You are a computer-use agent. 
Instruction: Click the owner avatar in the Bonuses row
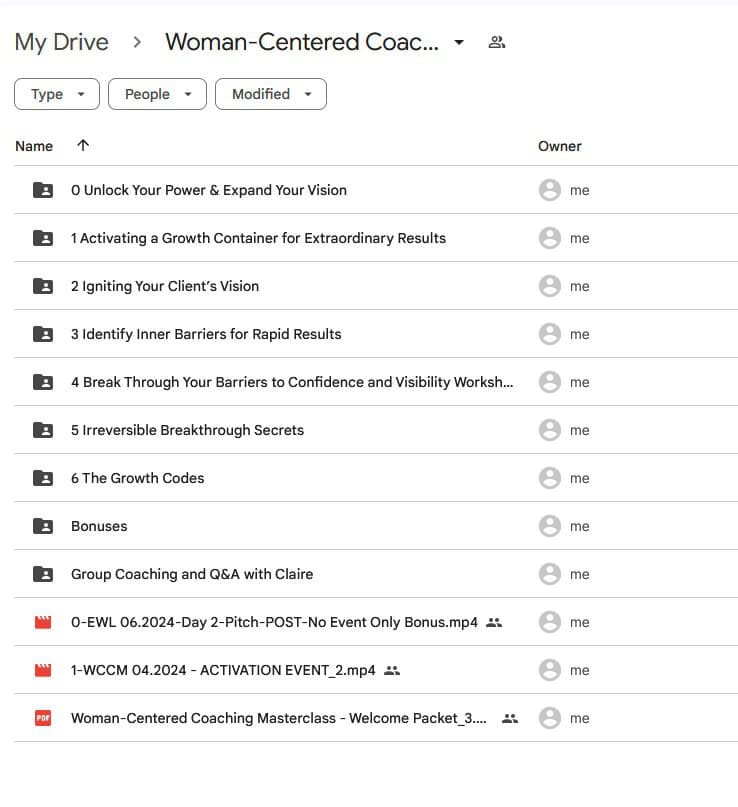tap(549, 526)
